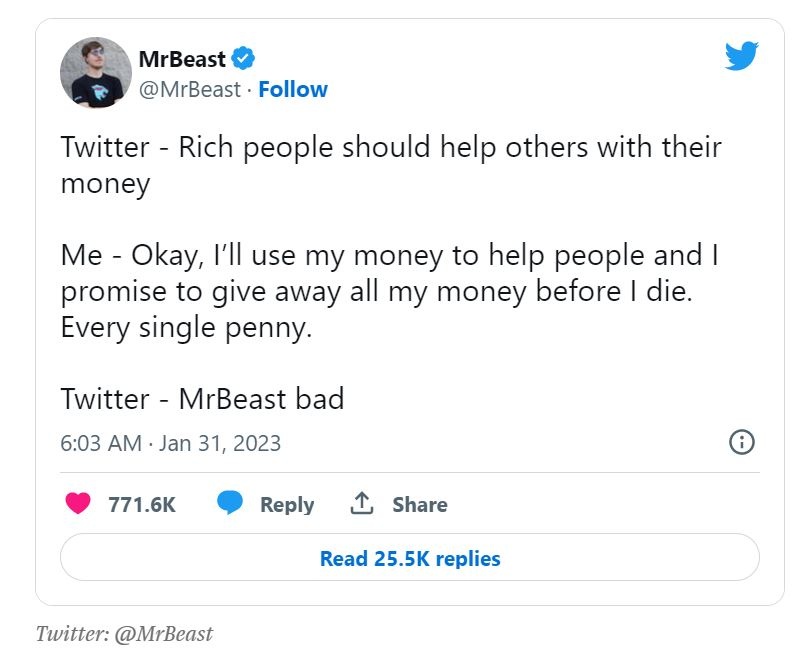Click the MrBeast display name
This screenshot has width=812, height=672.
tap(182, 58)
